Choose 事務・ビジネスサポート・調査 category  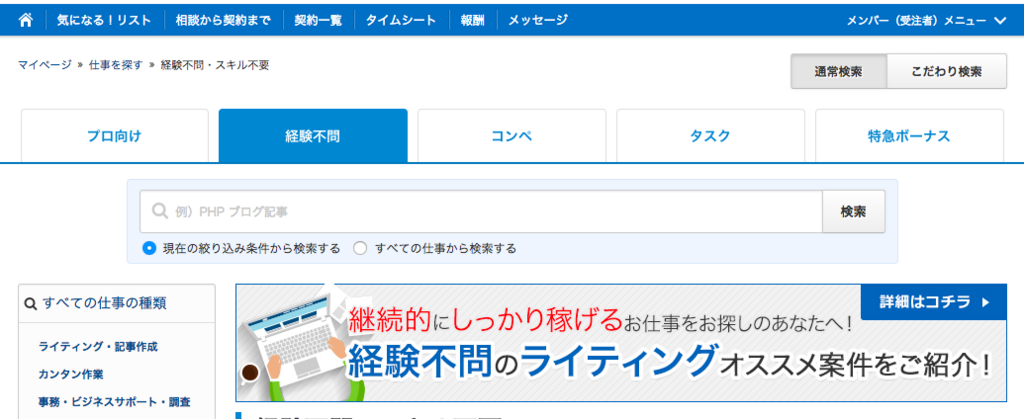point(114,401)
